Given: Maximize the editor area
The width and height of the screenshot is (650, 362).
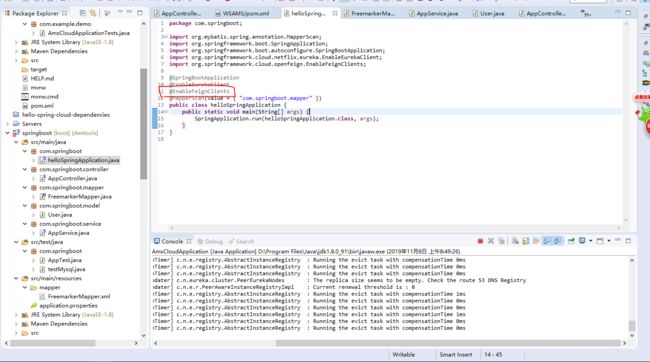Looking at the screenshot, I should (x=628, y=13).
